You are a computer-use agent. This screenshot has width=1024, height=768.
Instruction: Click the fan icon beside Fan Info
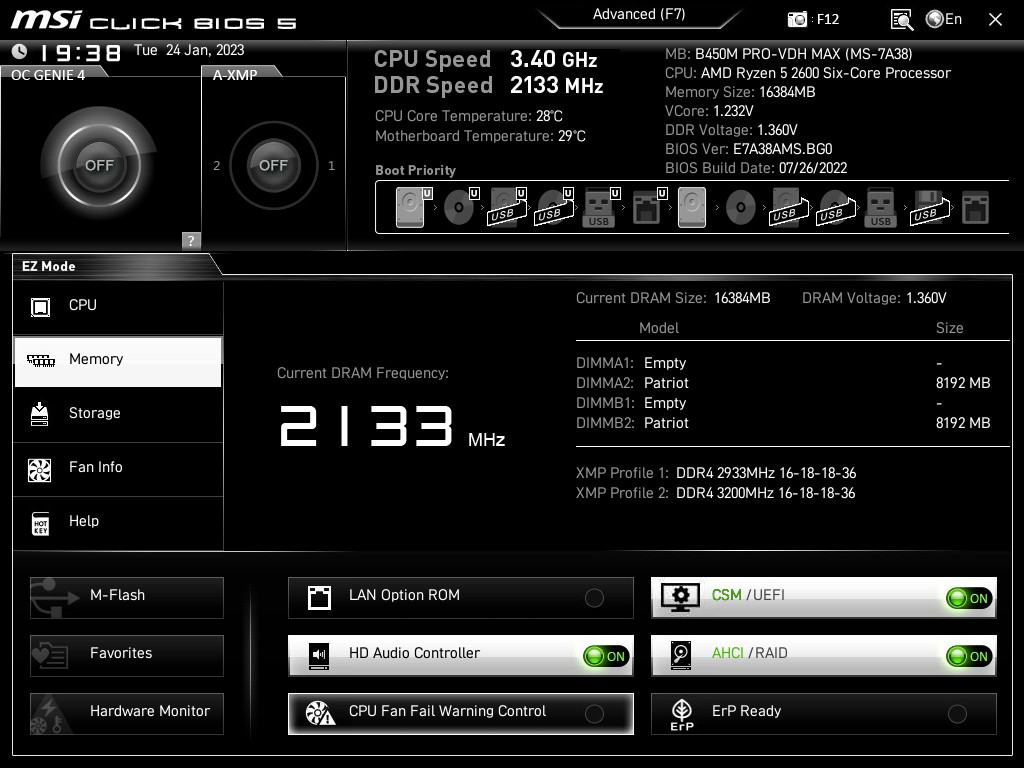40,470
